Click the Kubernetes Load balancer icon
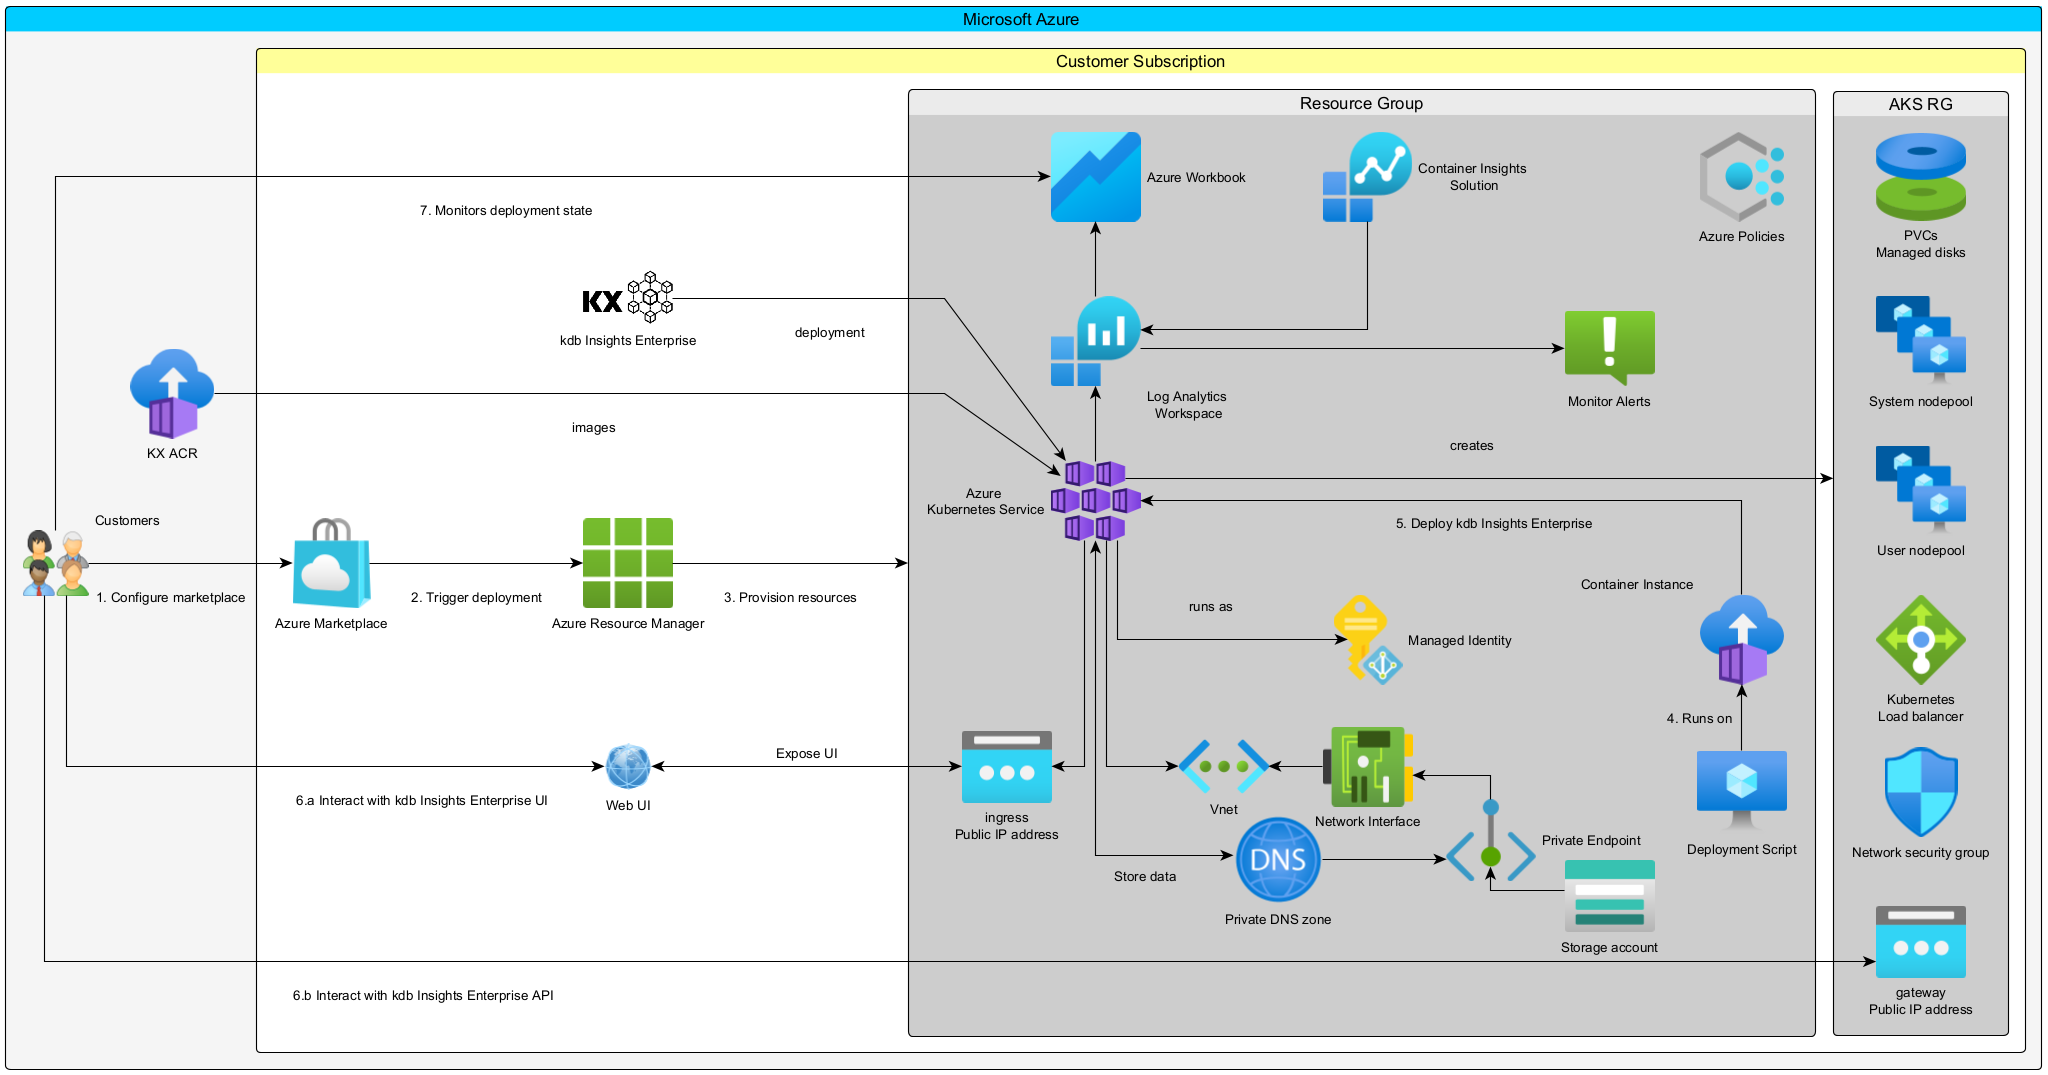Screen dimensions: 2048x1075 click(1920, 641)
